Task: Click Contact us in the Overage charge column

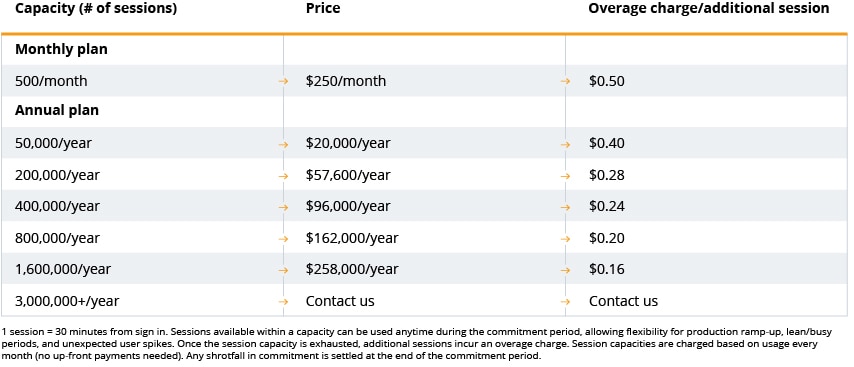Action: tap(623, 301)
